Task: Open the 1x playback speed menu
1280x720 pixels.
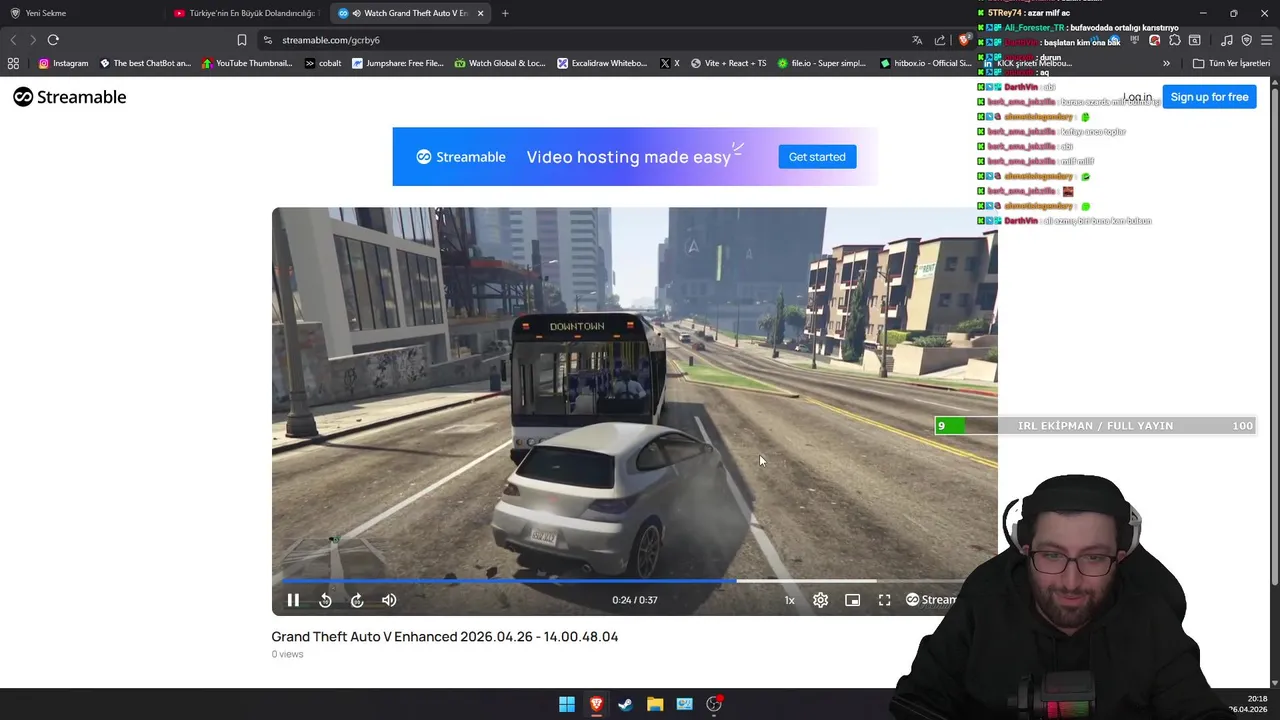Action: (789, 600)
